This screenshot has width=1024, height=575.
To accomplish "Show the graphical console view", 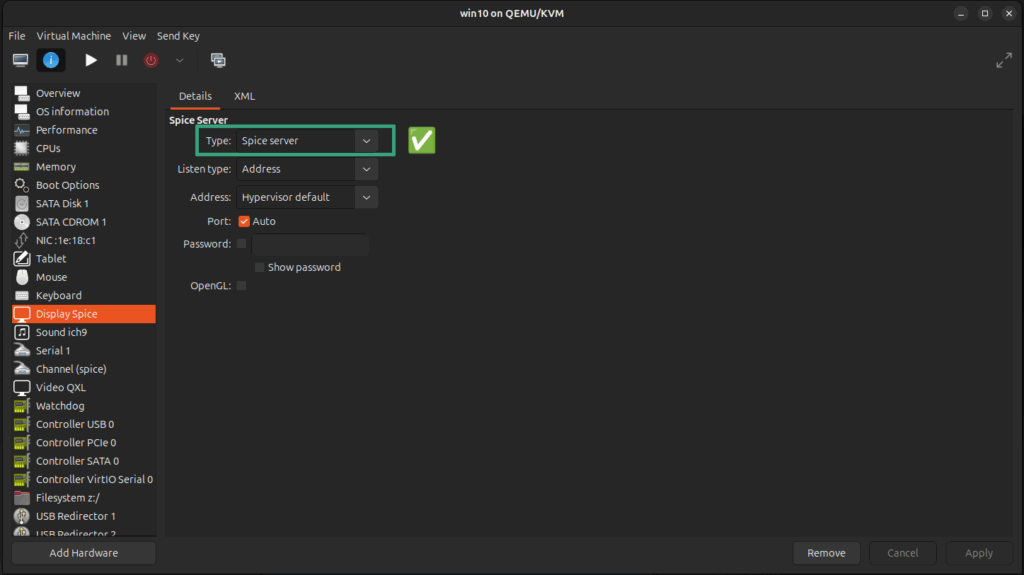I will pos(20,60).
